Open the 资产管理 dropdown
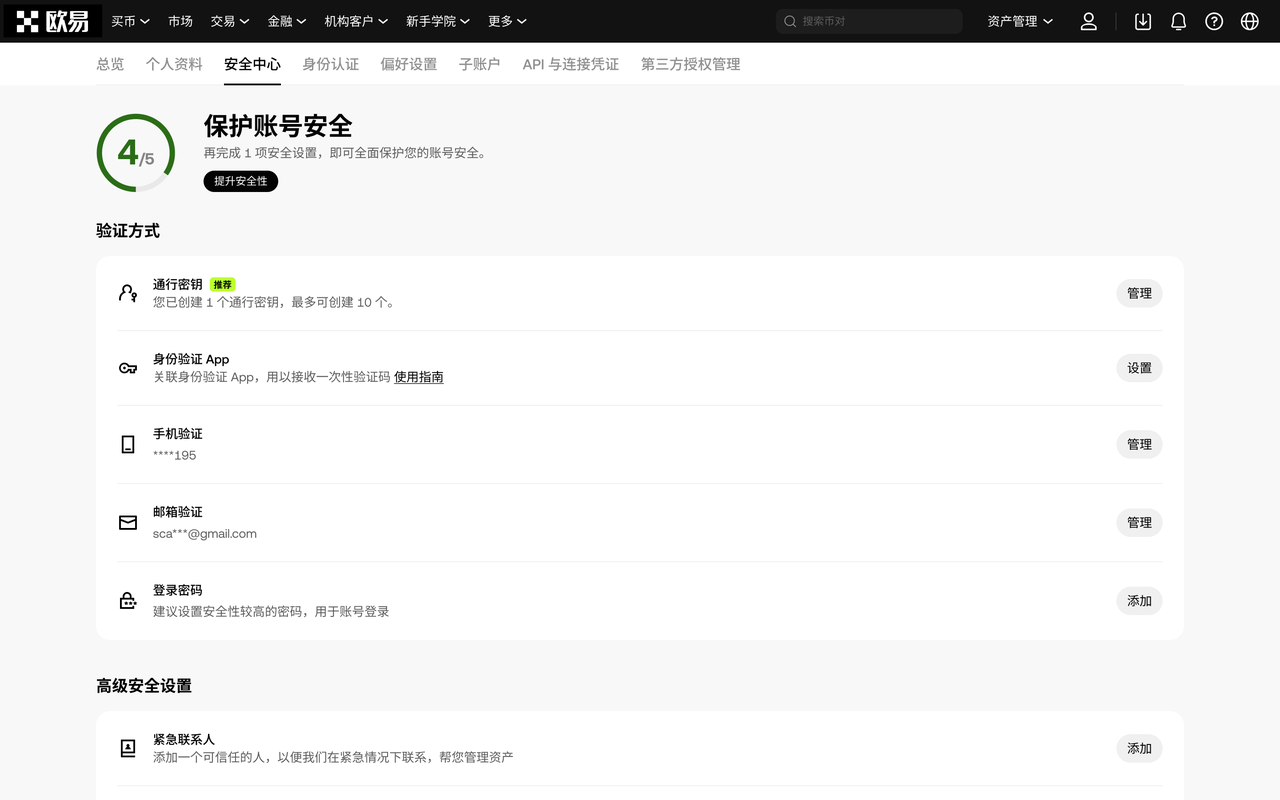 tap(1020, 21)
